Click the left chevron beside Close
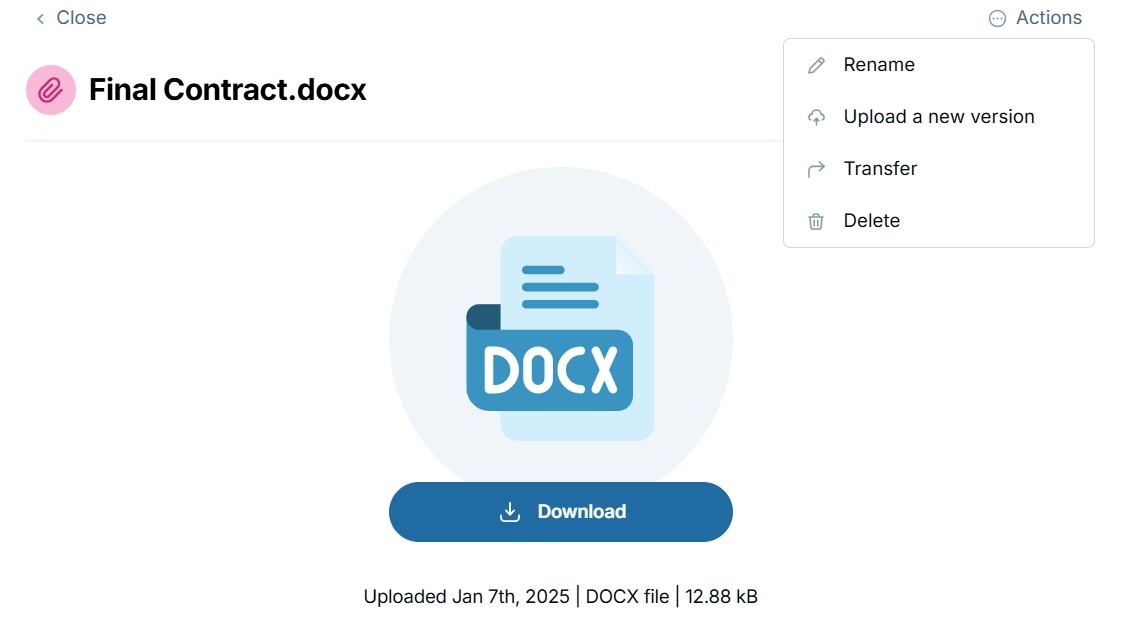The image size is (1138, 633). 41,19
